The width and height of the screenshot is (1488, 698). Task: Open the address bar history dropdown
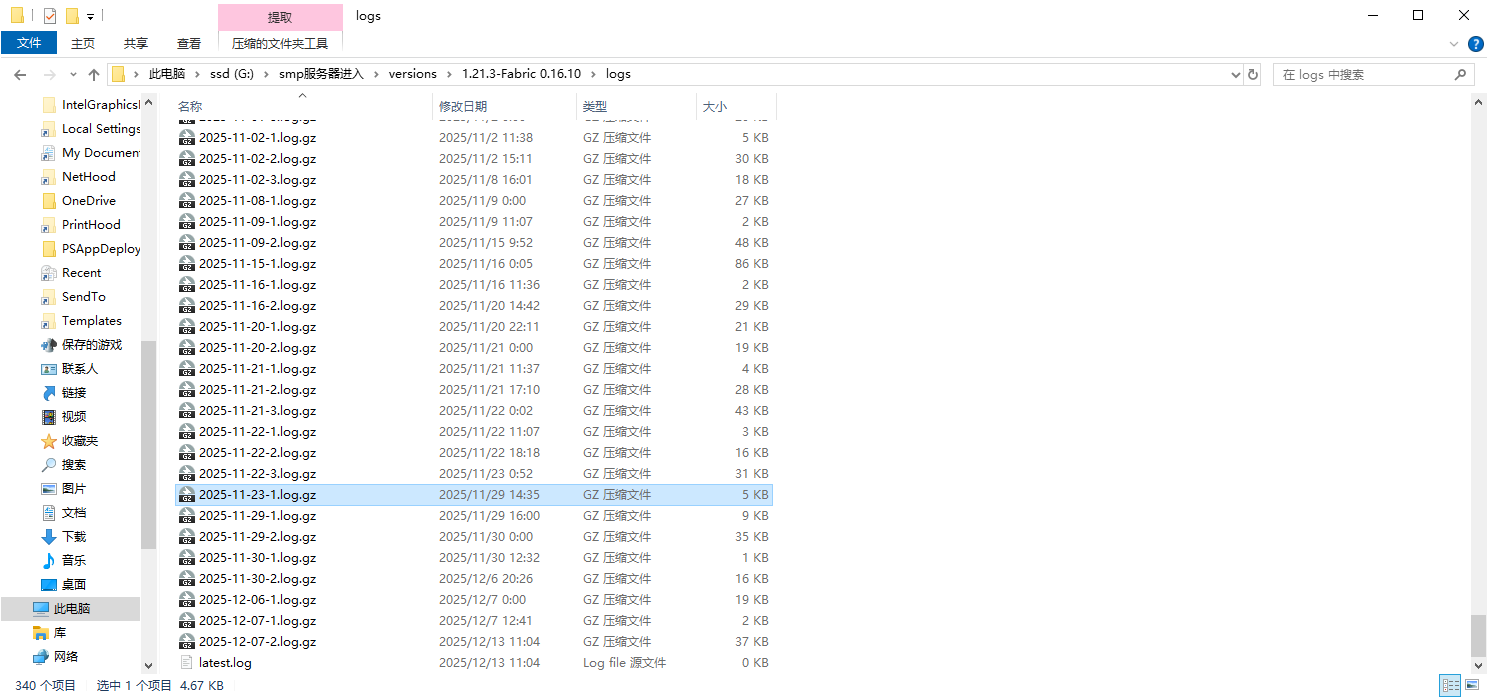pos(1235,74)
